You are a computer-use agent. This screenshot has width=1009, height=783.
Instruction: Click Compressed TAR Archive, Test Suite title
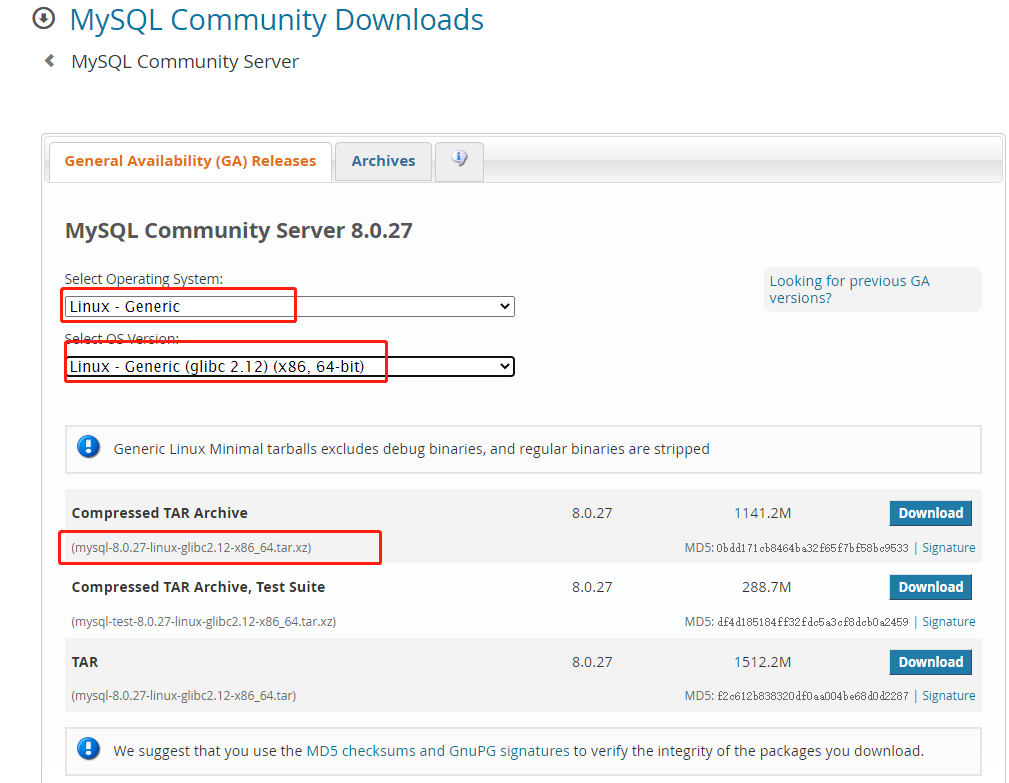tap(198, 587)
